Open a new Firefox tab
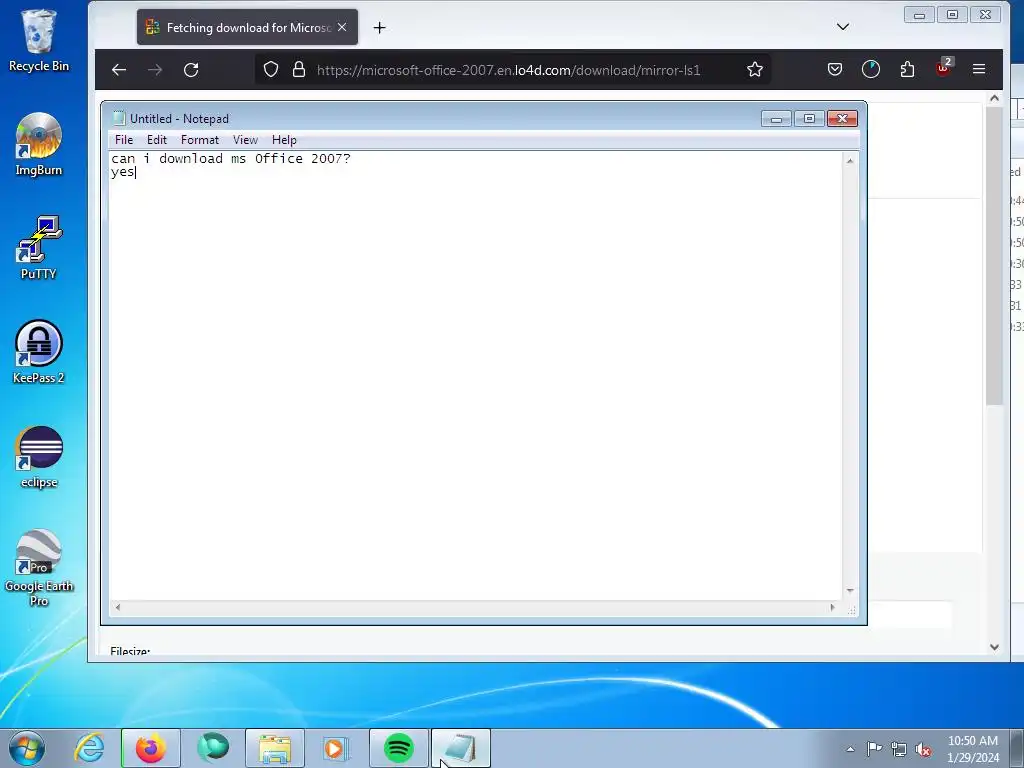Image resolution: width=1024 pixels, height=768 pixels. tap(379, 27)
